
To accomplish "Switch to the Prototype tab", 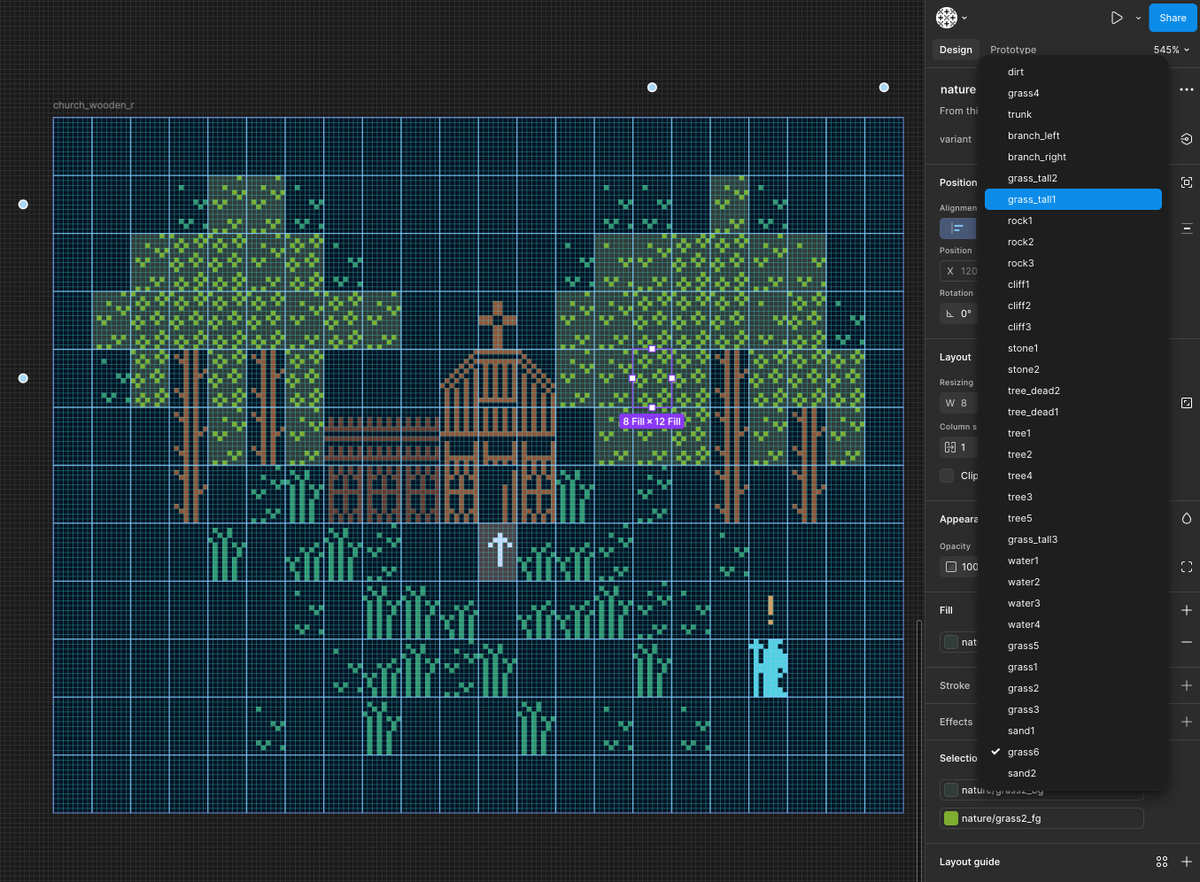I will (x=1013, y=50).
